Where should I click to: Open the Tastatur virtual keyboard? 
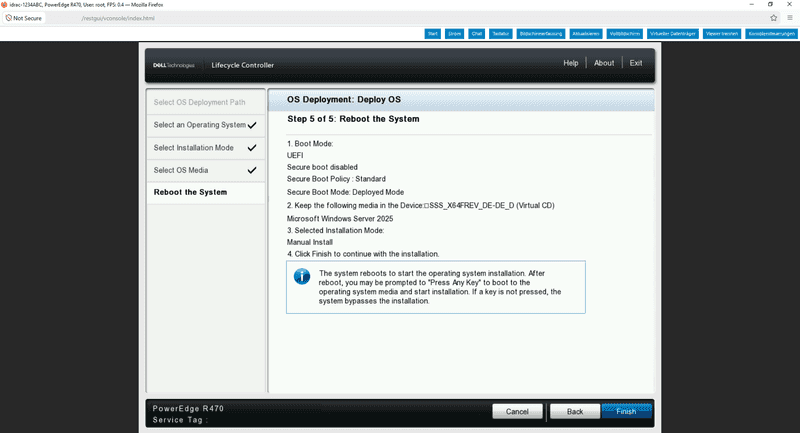tap(501, 34)
